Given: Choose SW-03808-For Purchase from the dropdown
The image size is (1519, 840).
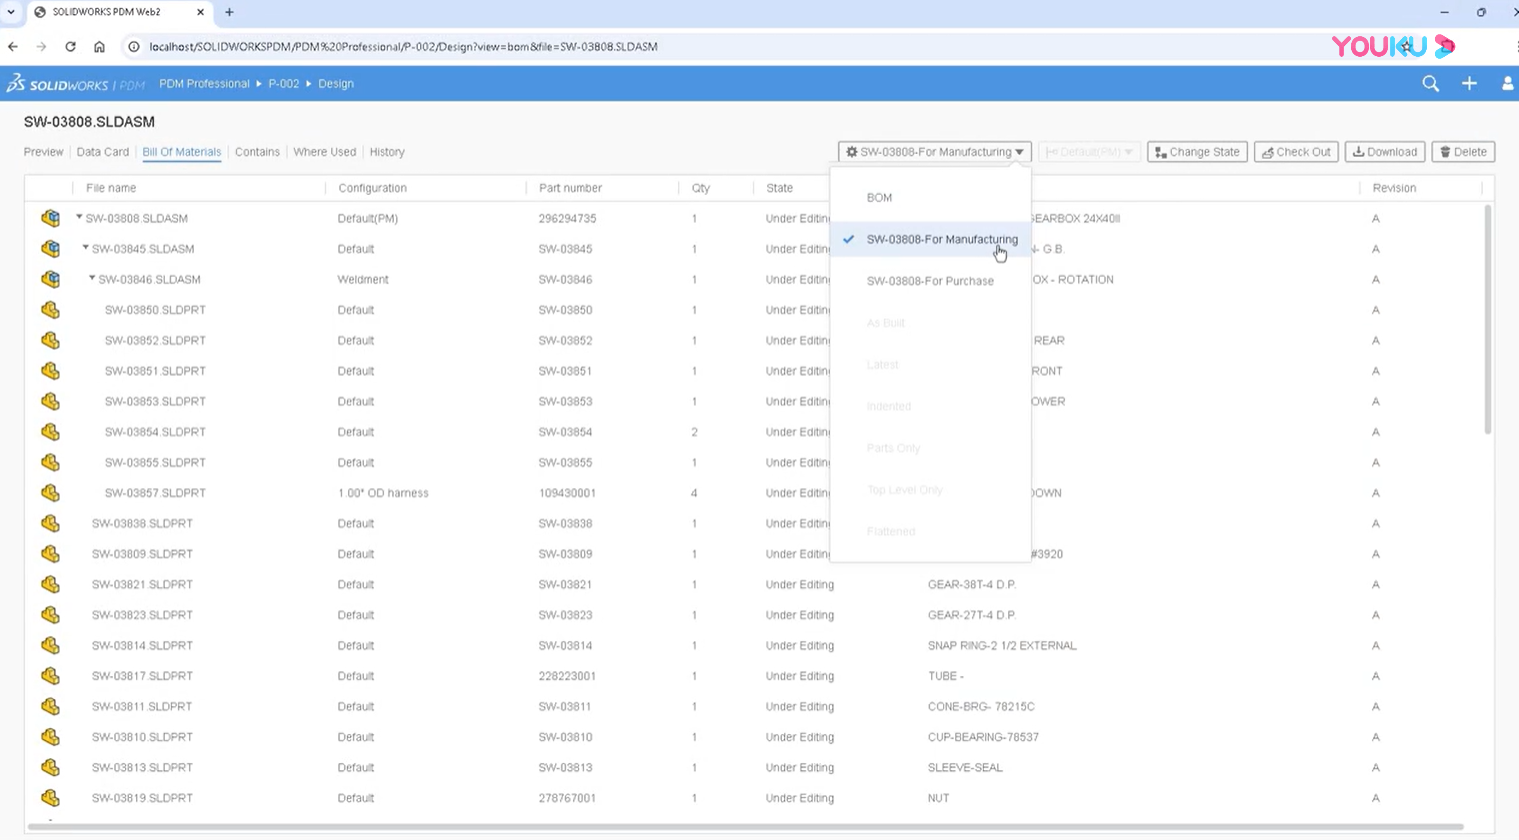Looking at the screenshot, I should point(930,281).
